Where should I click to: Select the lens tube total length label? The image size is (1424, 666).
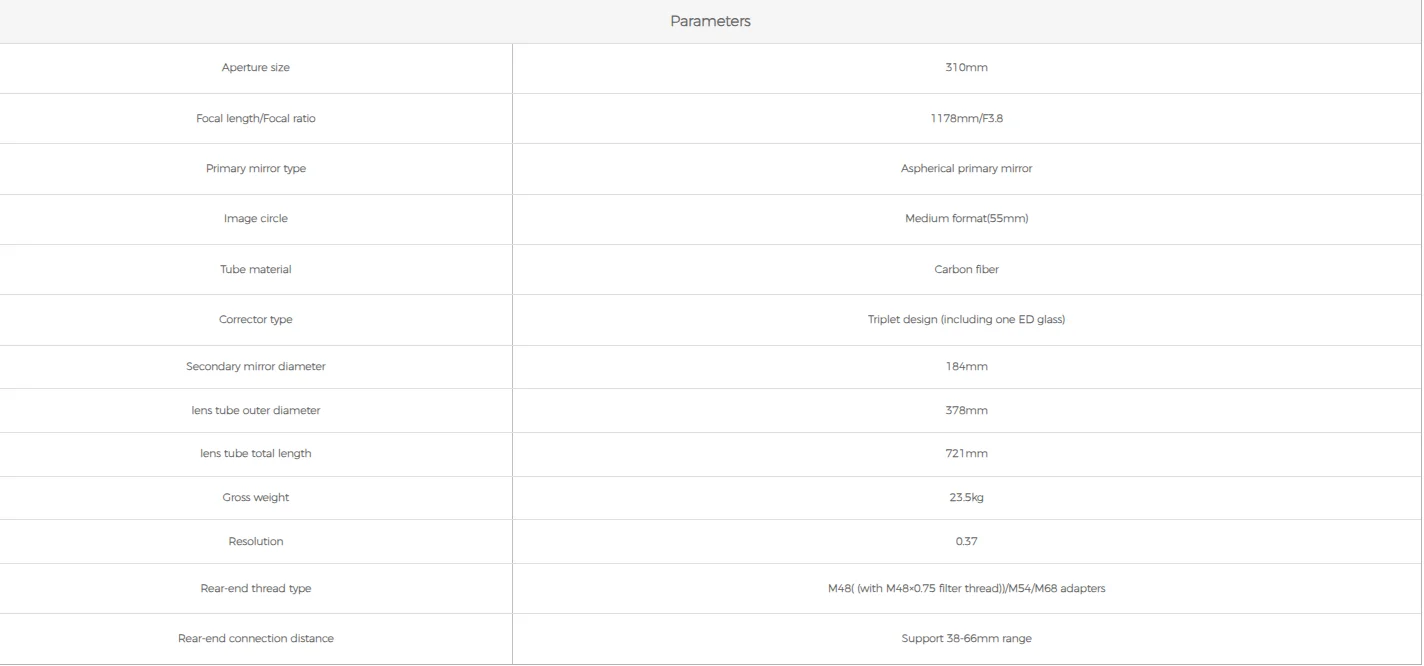[x=256, y=454]
